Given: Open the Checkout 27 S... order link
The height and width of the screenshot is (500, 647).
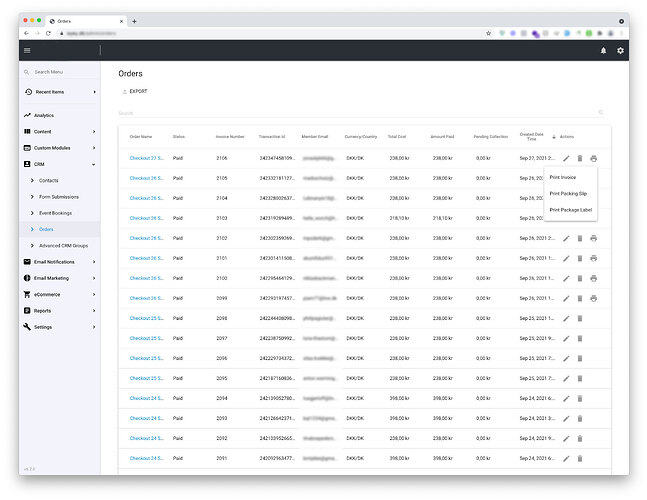Looking at the screenshot, I should click(146, 158).
